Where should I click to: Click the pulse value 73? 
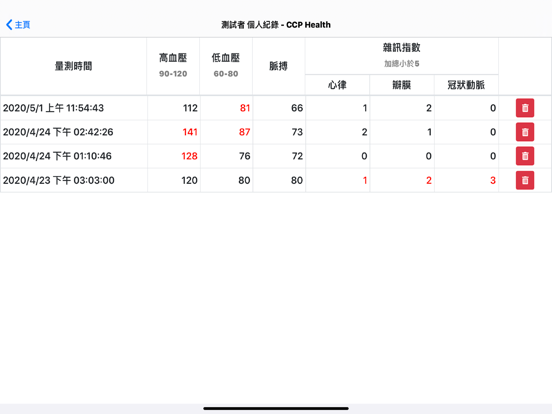click(297, 132)
